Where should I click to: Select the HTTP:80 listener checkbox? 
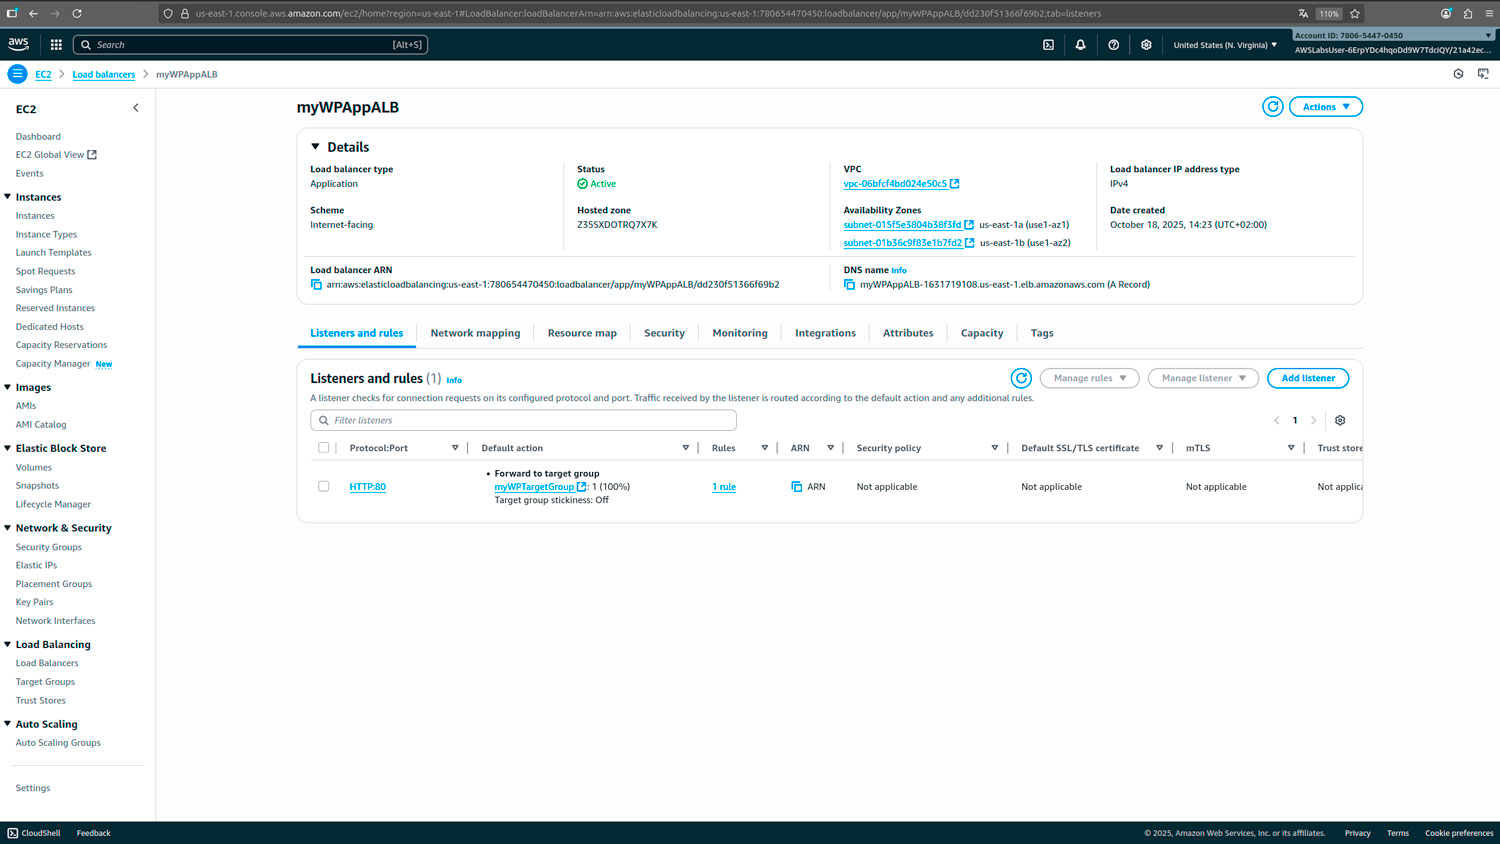323,487
